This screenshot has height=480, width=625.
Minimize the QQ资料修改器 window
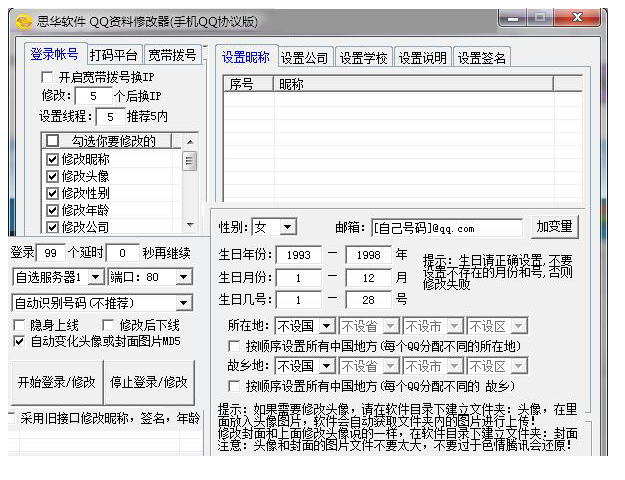tap(514, 19)
